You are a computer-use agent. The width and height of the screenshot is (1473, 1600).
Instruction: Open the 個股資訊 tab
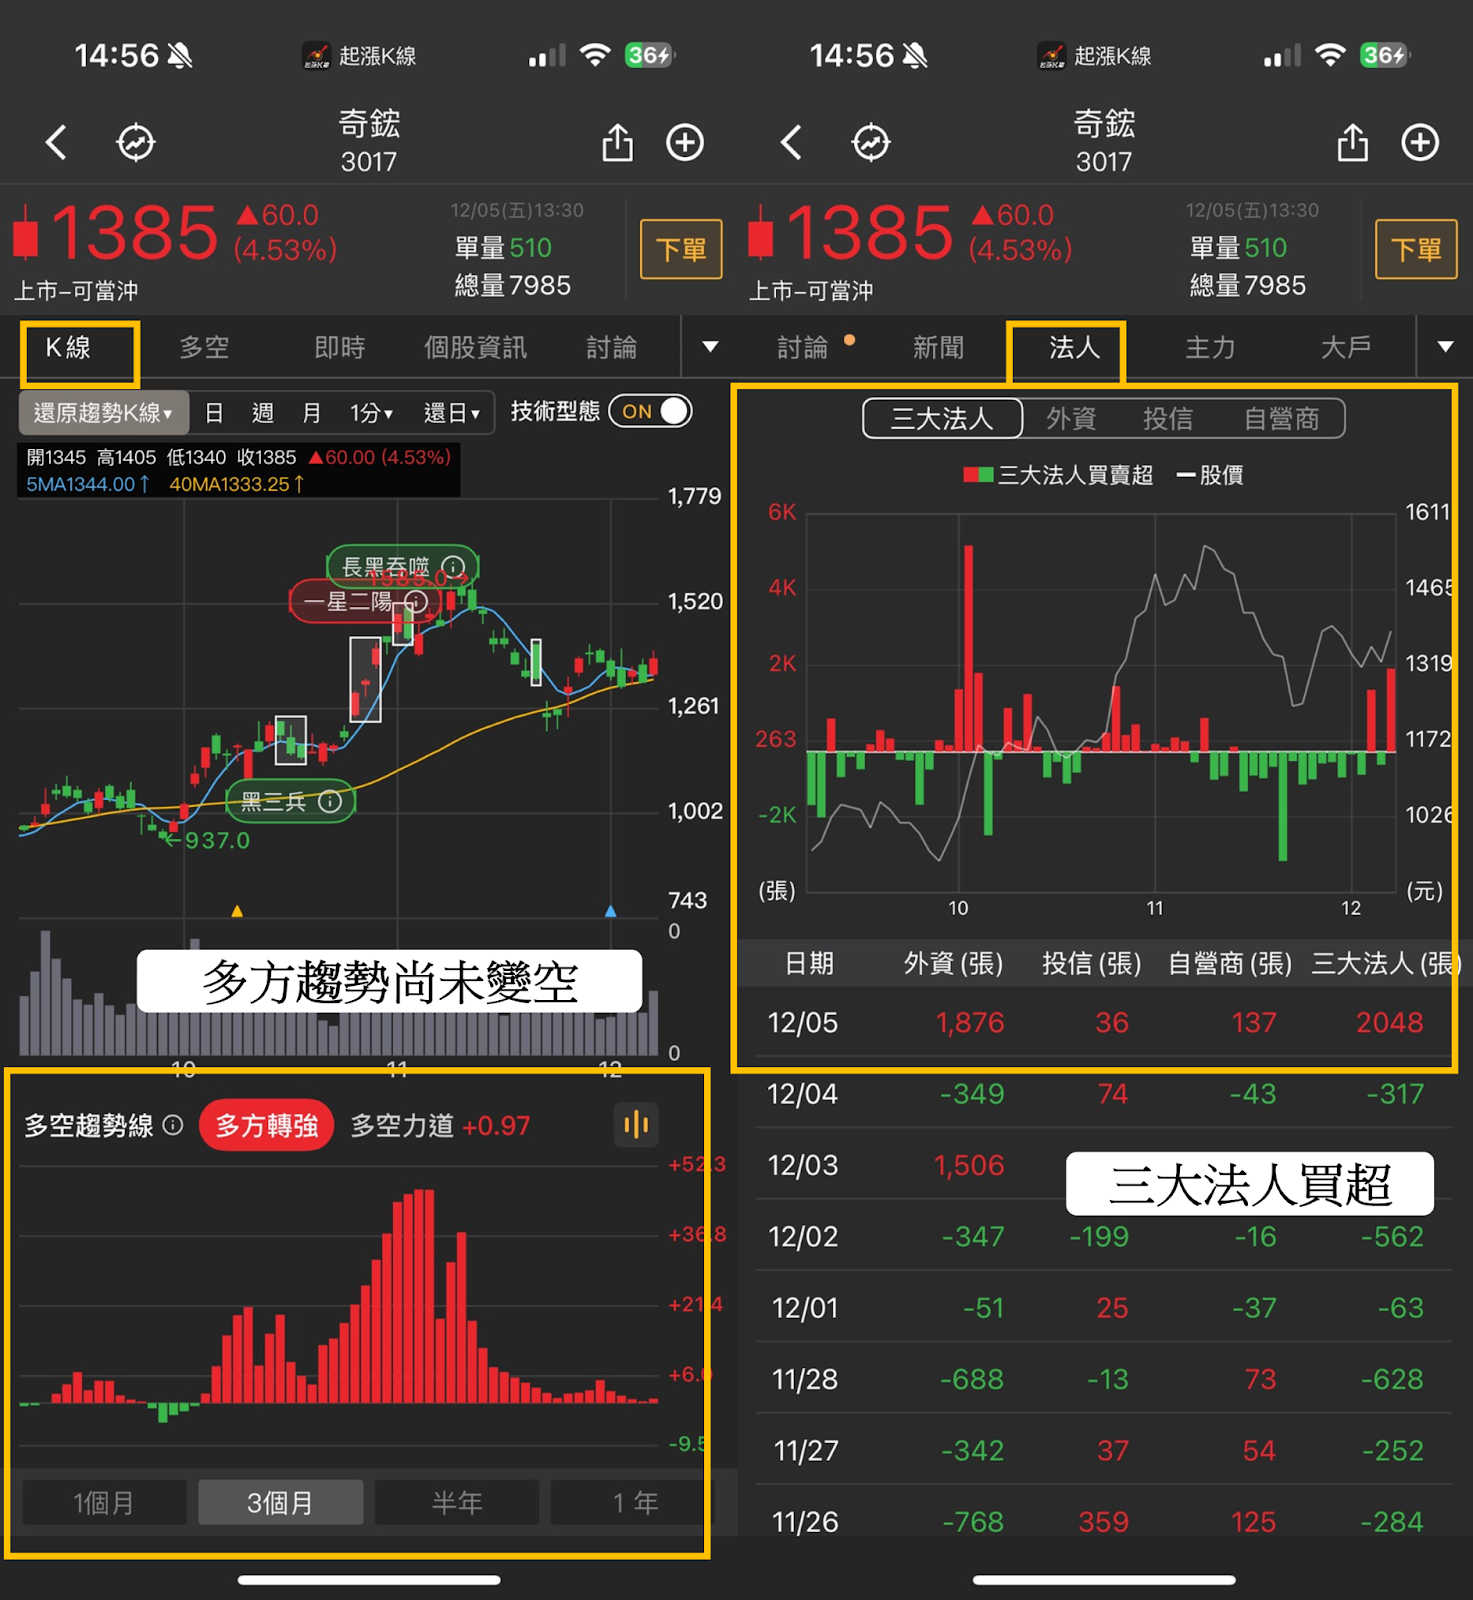(x=475, y=348)
